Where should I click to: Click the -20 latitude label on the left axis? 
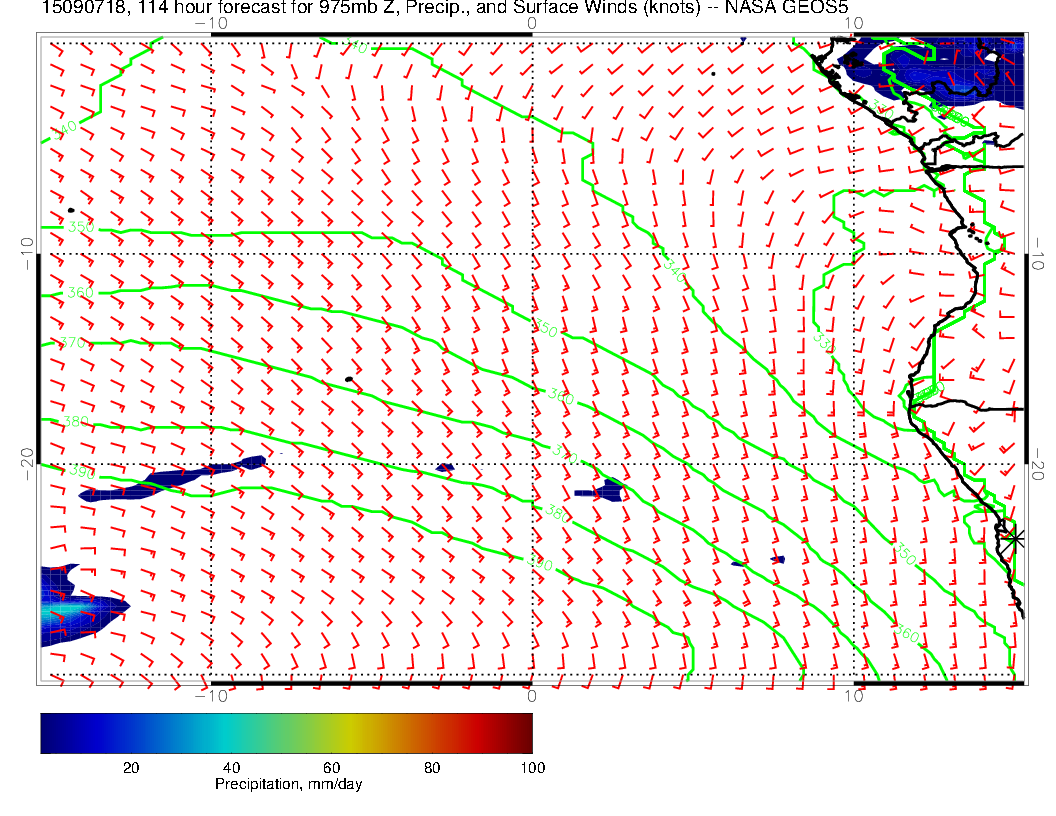click(x=26, y=462)
